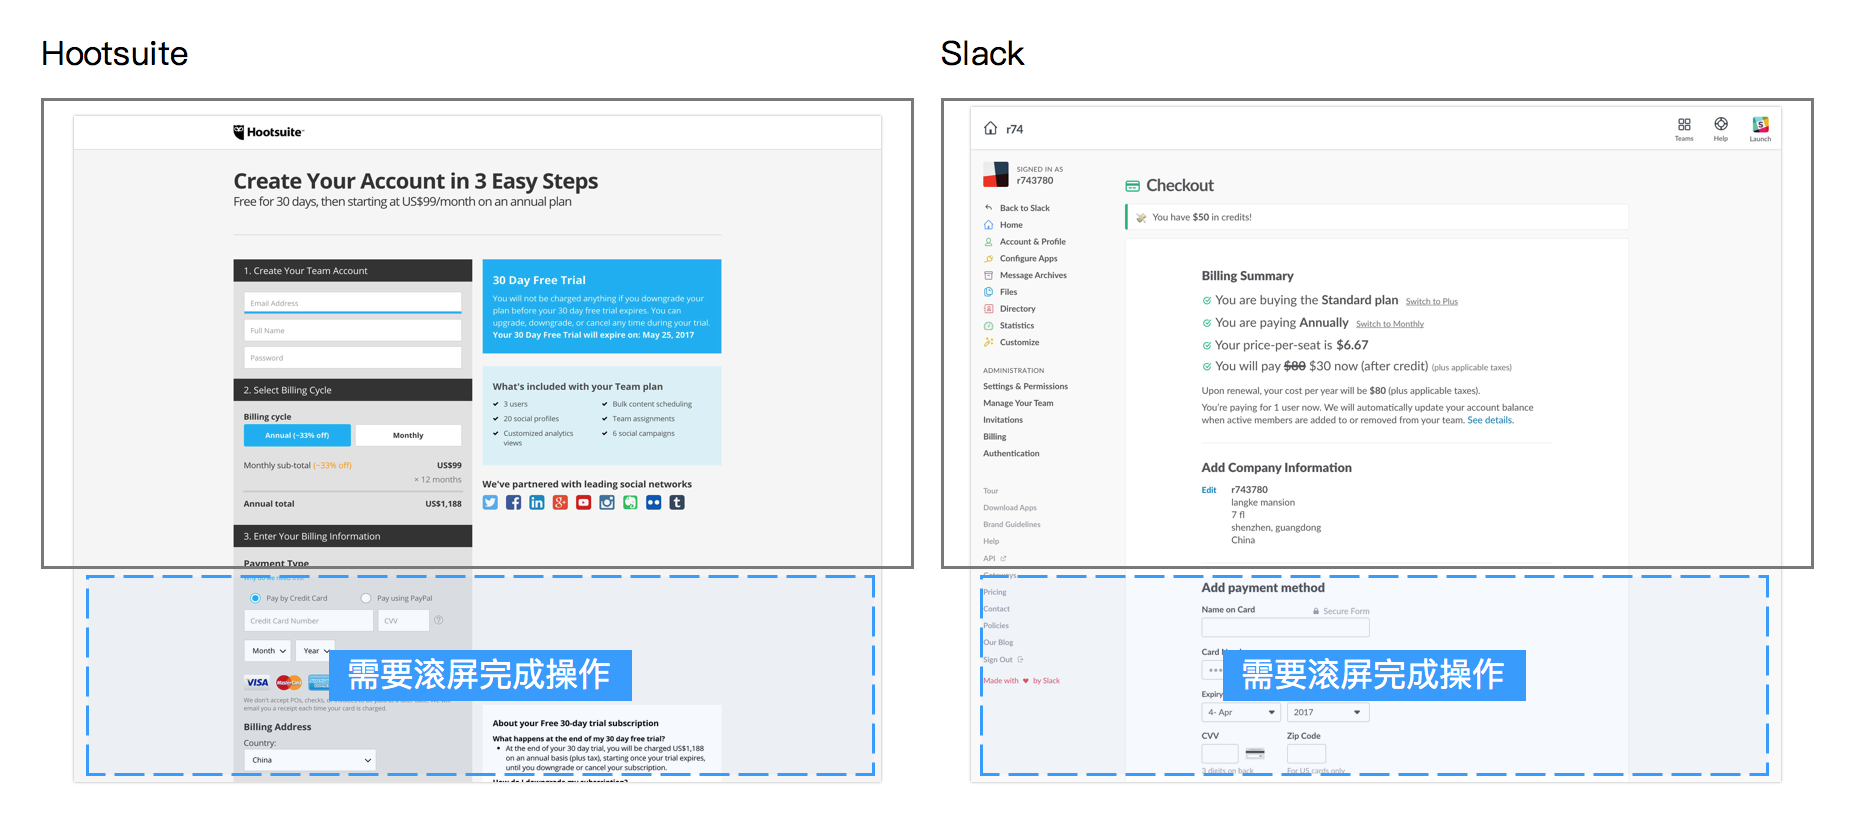Open Message Archives in sidebar
The image size is (1854, 834).
click(x=1033, y=275)
